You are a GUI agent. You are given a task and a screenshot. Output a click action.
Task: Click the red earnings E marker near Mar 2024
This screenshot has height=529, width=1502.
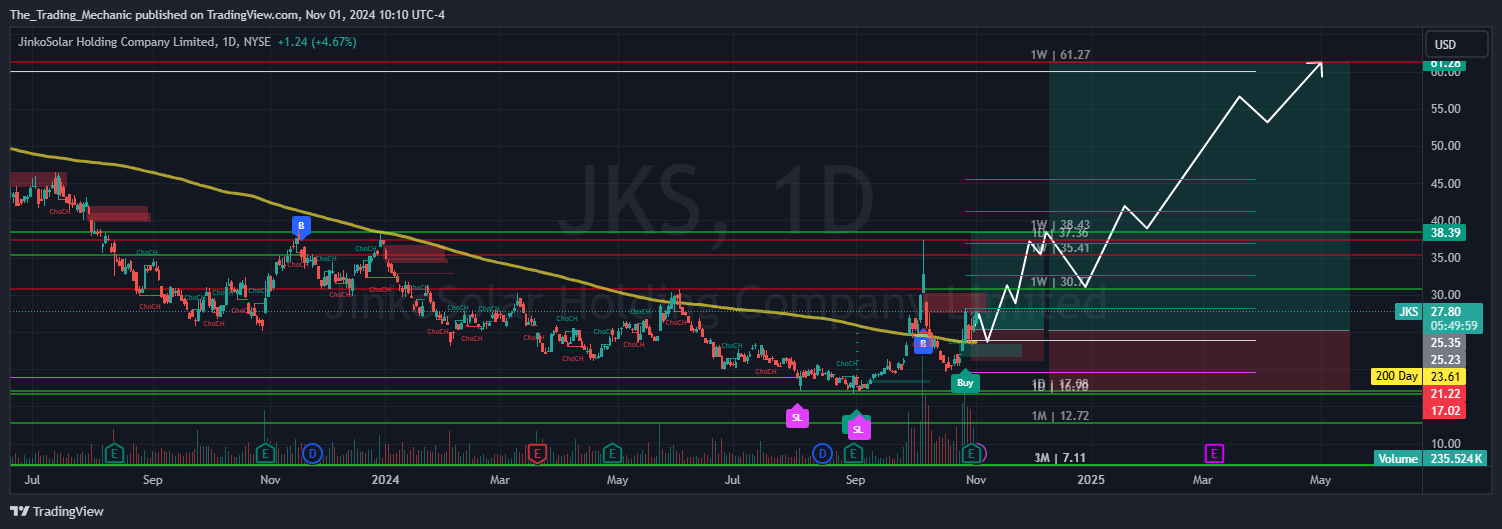click(x=537, y=454)
